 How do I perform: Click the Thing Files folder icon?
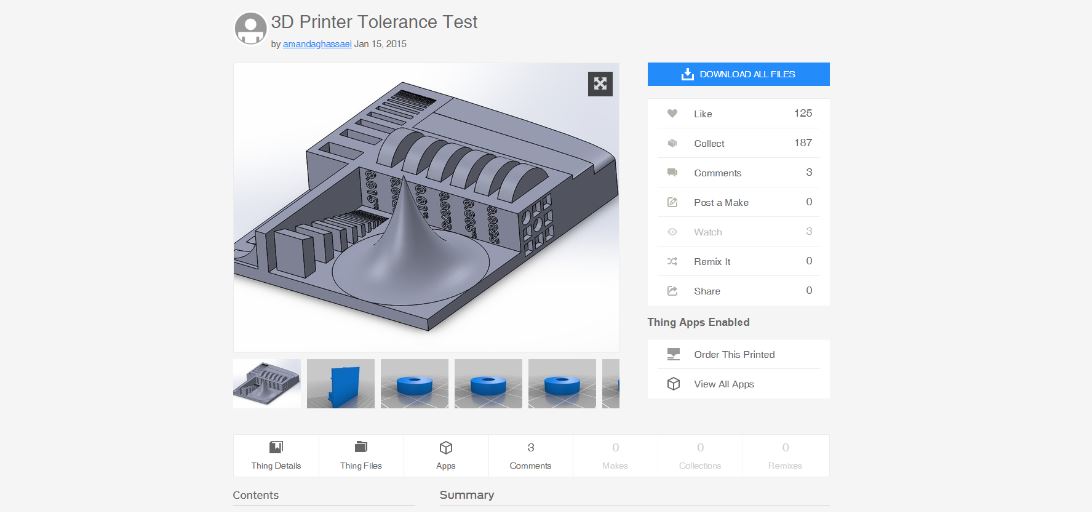tap(361, 447)
